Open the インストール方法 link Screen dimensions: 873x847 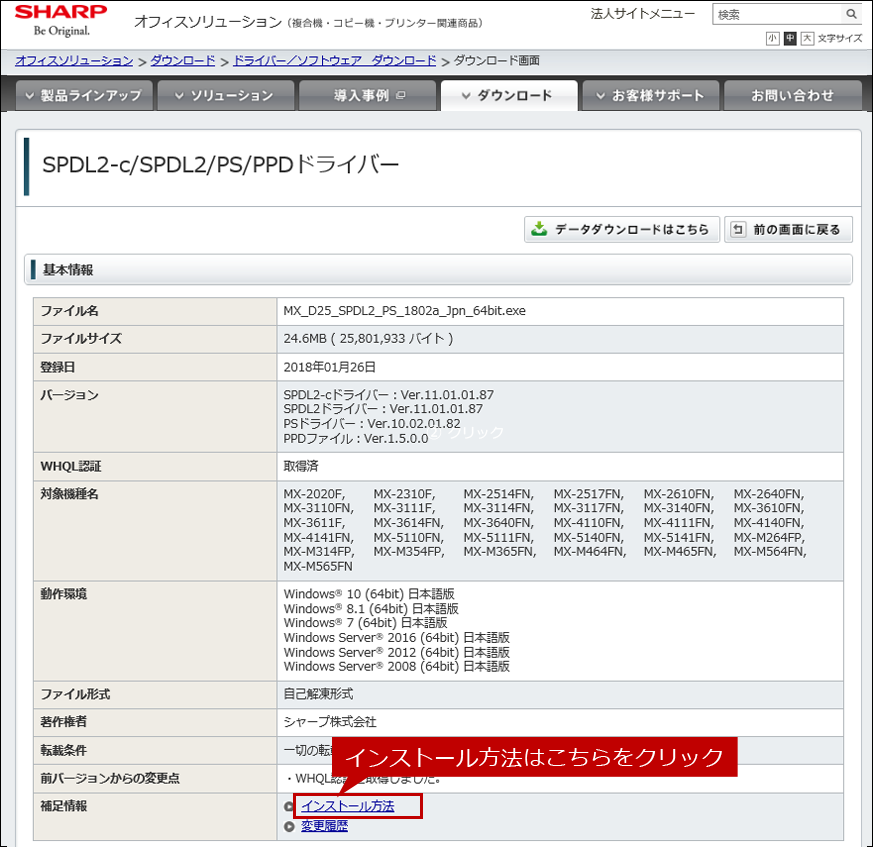(x=347, y=806)
